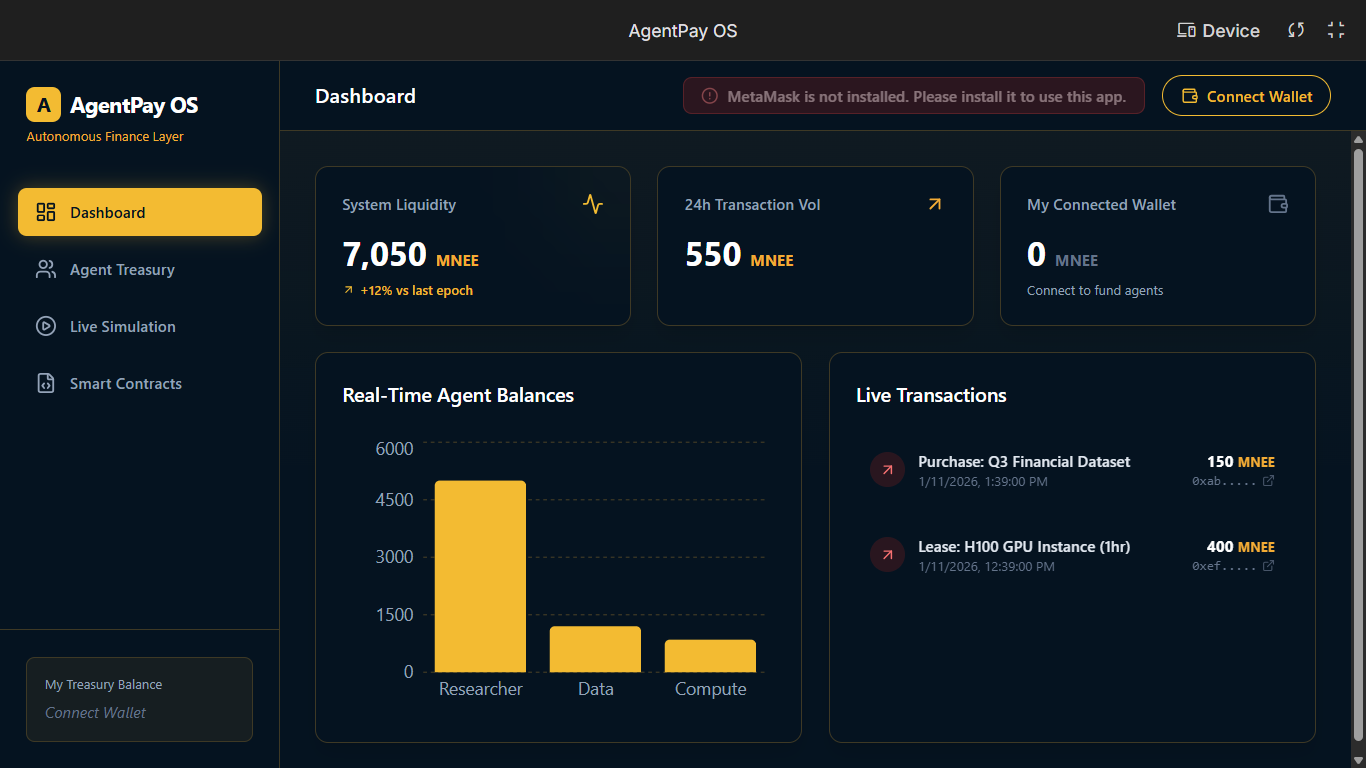Image resolution: width=1366 pixels, height=768 pixels.
Task: Click the alert icon in MetaMask warning
Action: tap(710, 96)
